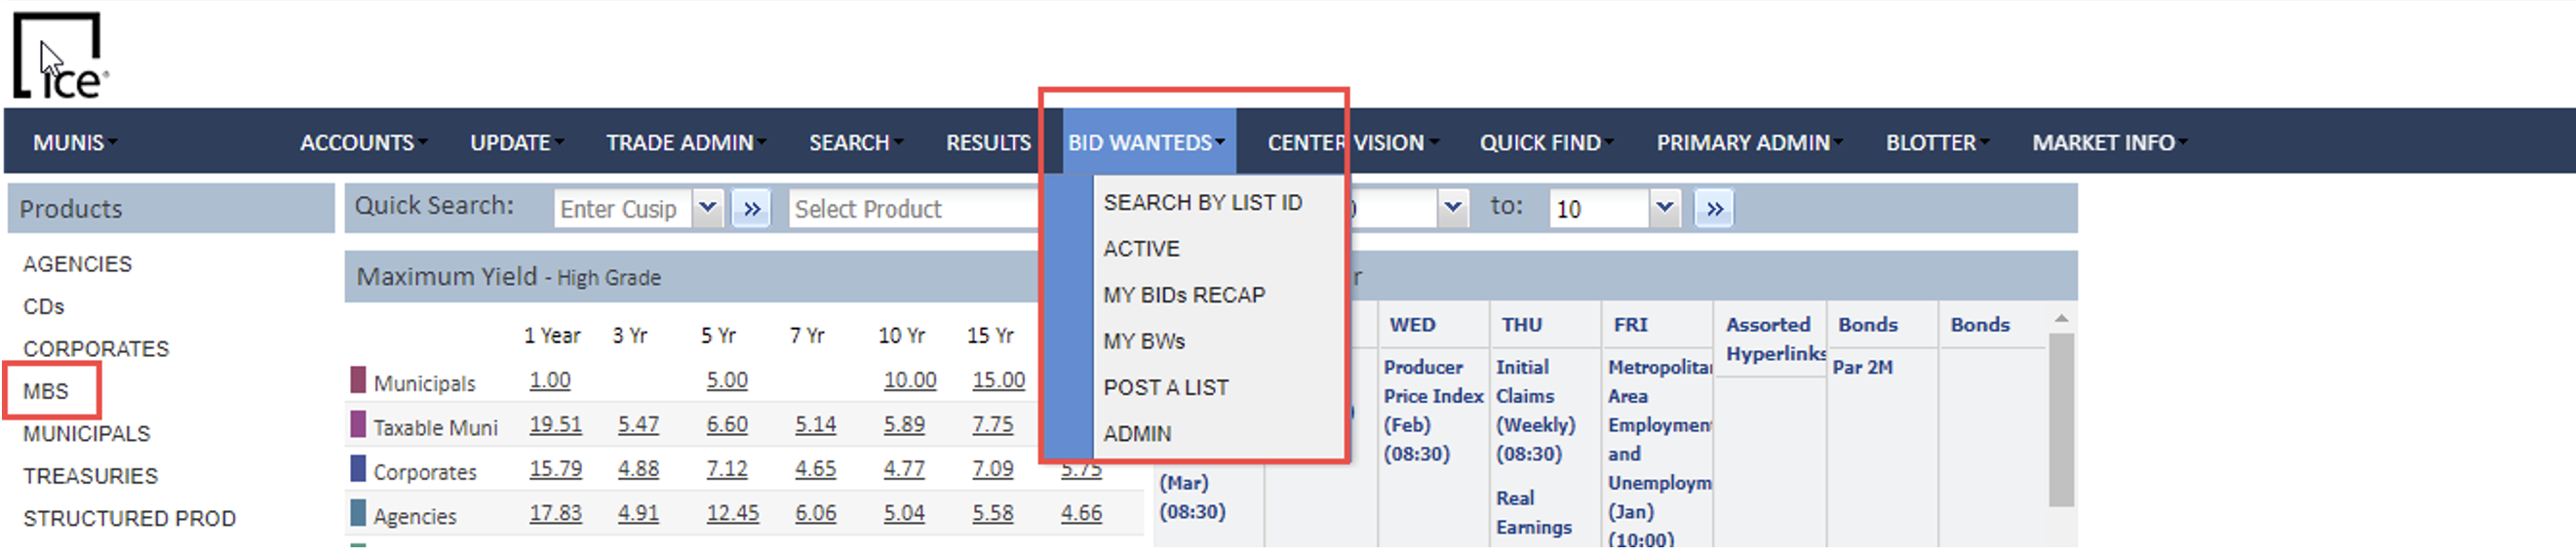
Task: Open Initial Claims (Weekly) event
Action: (1535, 411)
